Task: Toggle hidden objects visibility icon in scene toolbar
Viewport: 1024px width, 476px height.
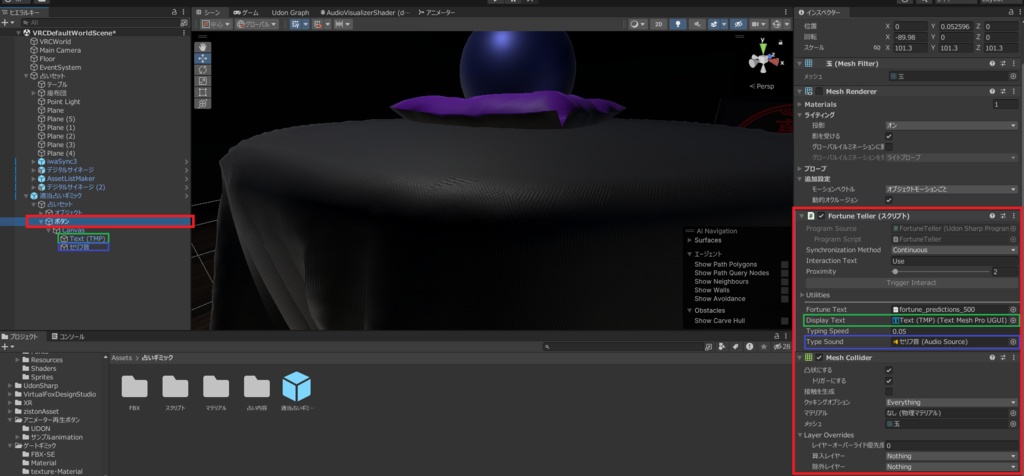Action: [739, 24]
